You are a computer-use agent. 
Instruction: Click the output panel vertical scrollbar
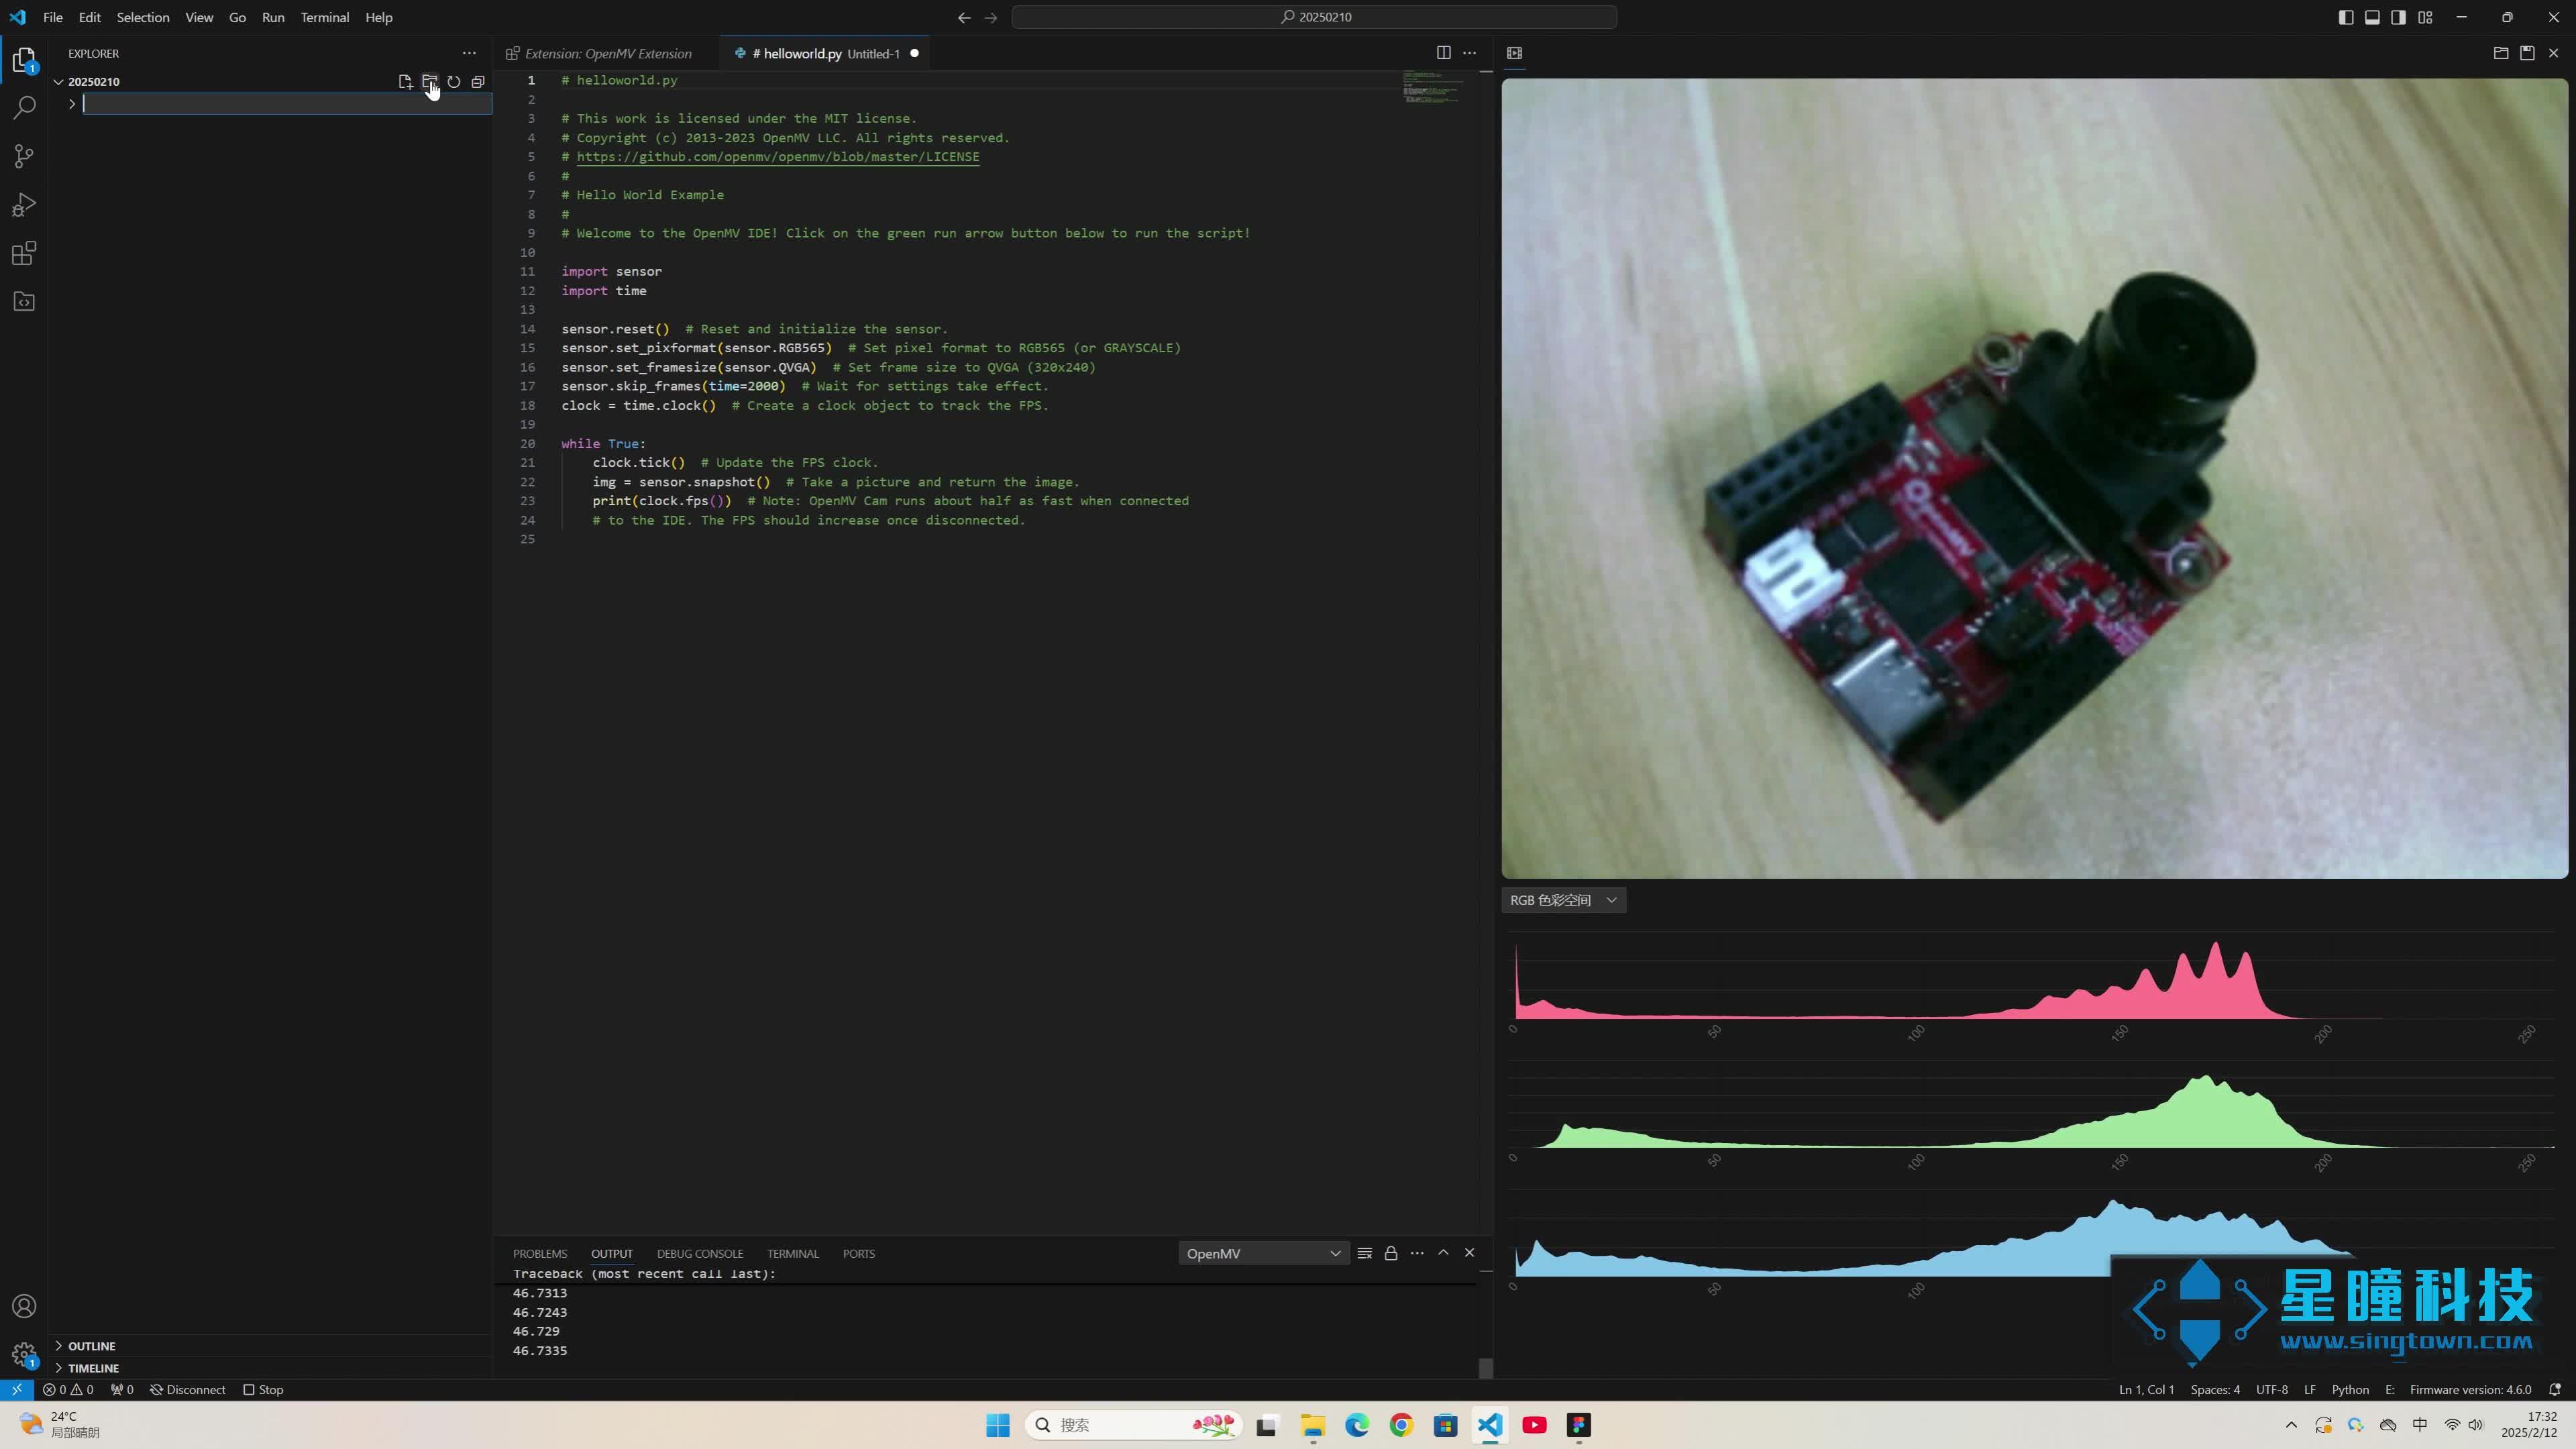pos(1485,1366)
